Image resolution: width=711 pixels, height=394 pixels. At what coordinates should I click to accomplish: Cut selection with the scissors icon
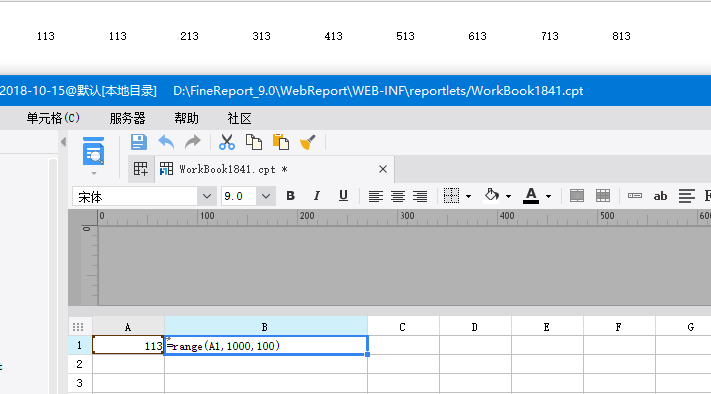[x=227, y=142]
